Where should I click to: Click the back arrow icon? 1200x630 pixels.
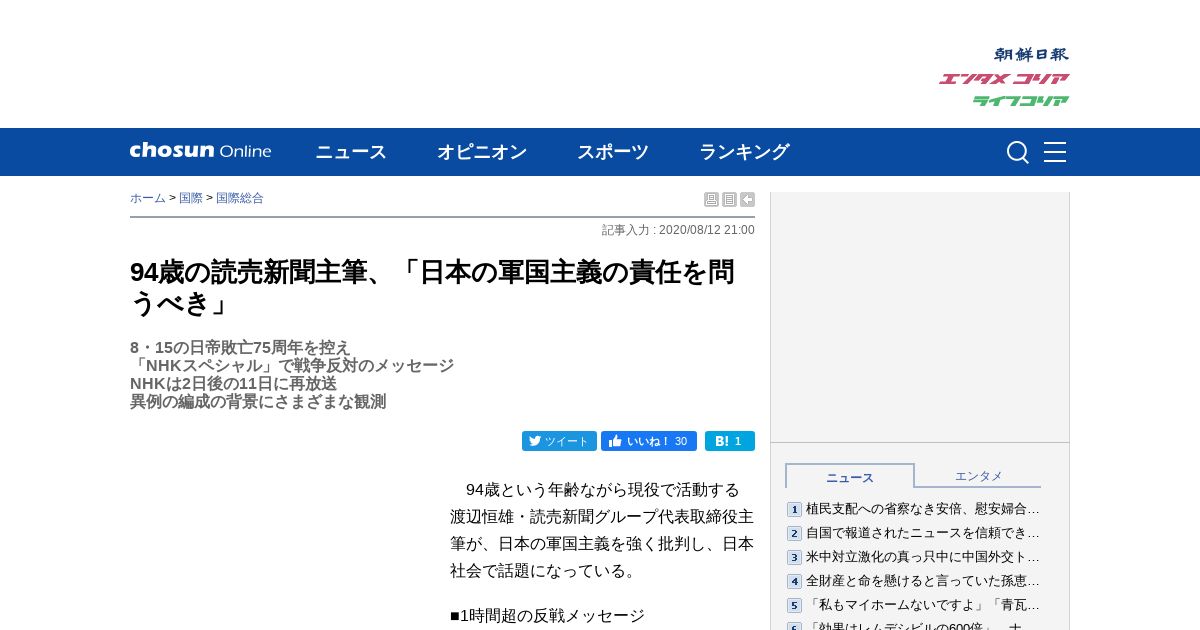[x=747, y=199]
